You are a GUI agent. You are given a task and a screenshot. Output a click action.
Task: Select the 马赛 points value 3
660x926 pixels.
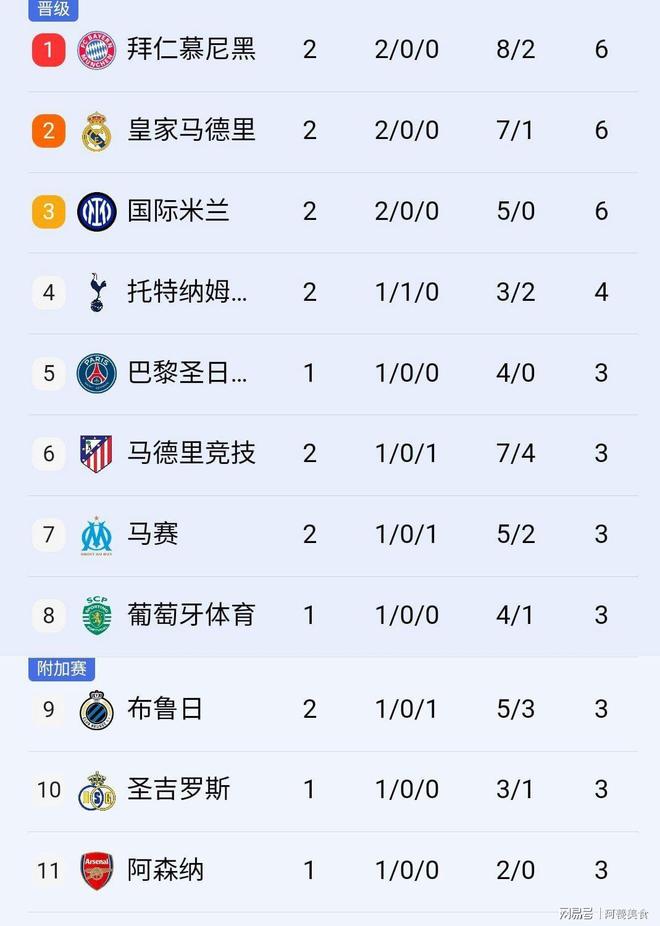tap(600, 534)
